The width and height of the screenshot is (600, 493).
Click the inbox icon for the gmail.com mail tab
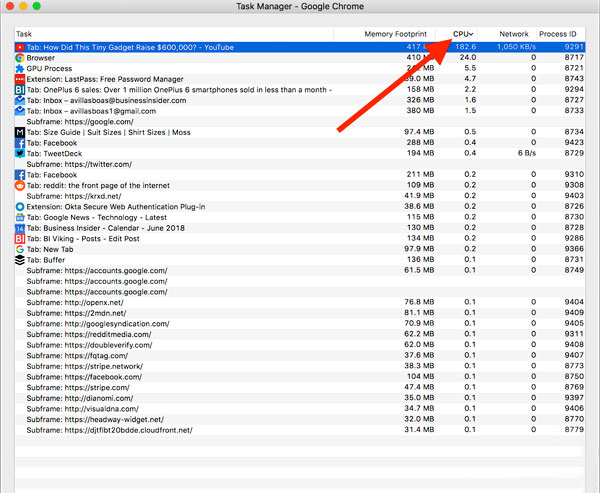pyautogui.click(x=20, y=111)
